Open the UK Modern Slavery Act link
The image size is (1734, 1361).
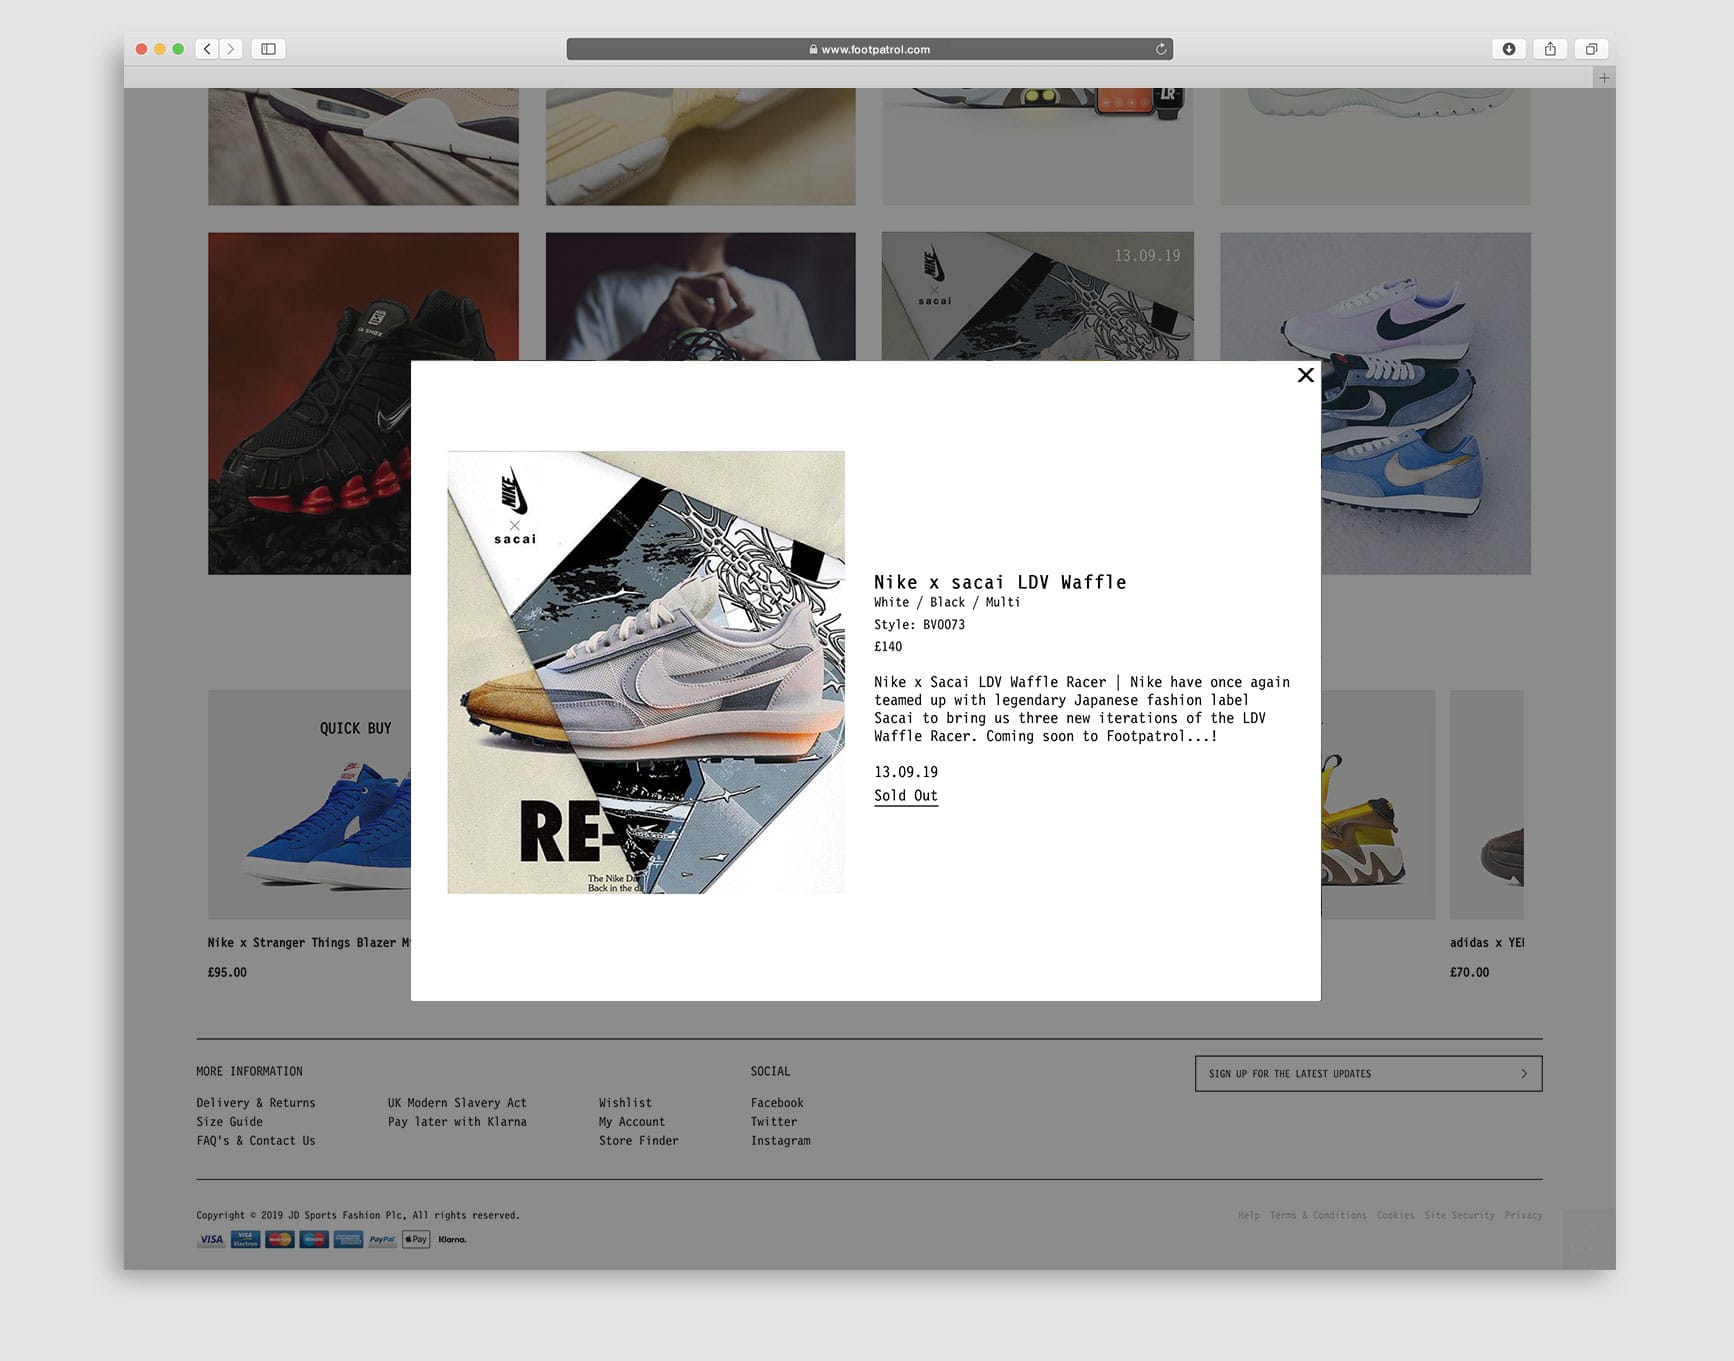(x=457, y=1103)
